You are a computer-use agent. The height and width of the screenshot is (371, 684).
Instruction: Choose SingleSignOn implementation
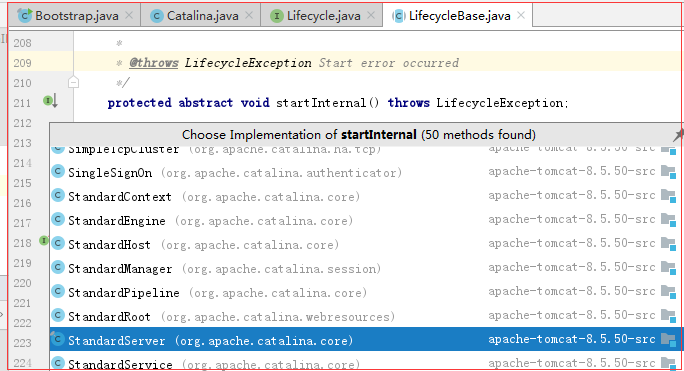coord(366,172)
